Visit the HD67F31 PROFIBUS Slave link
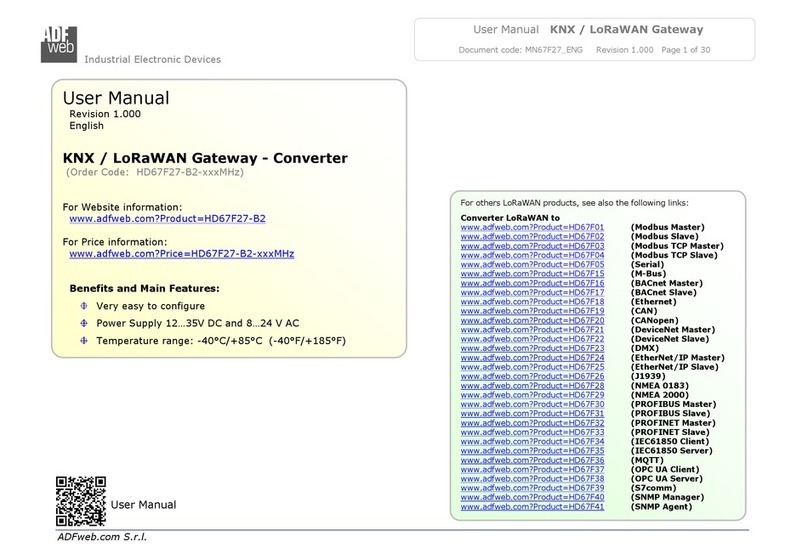808x559 pixels. (x=532, y=413)
